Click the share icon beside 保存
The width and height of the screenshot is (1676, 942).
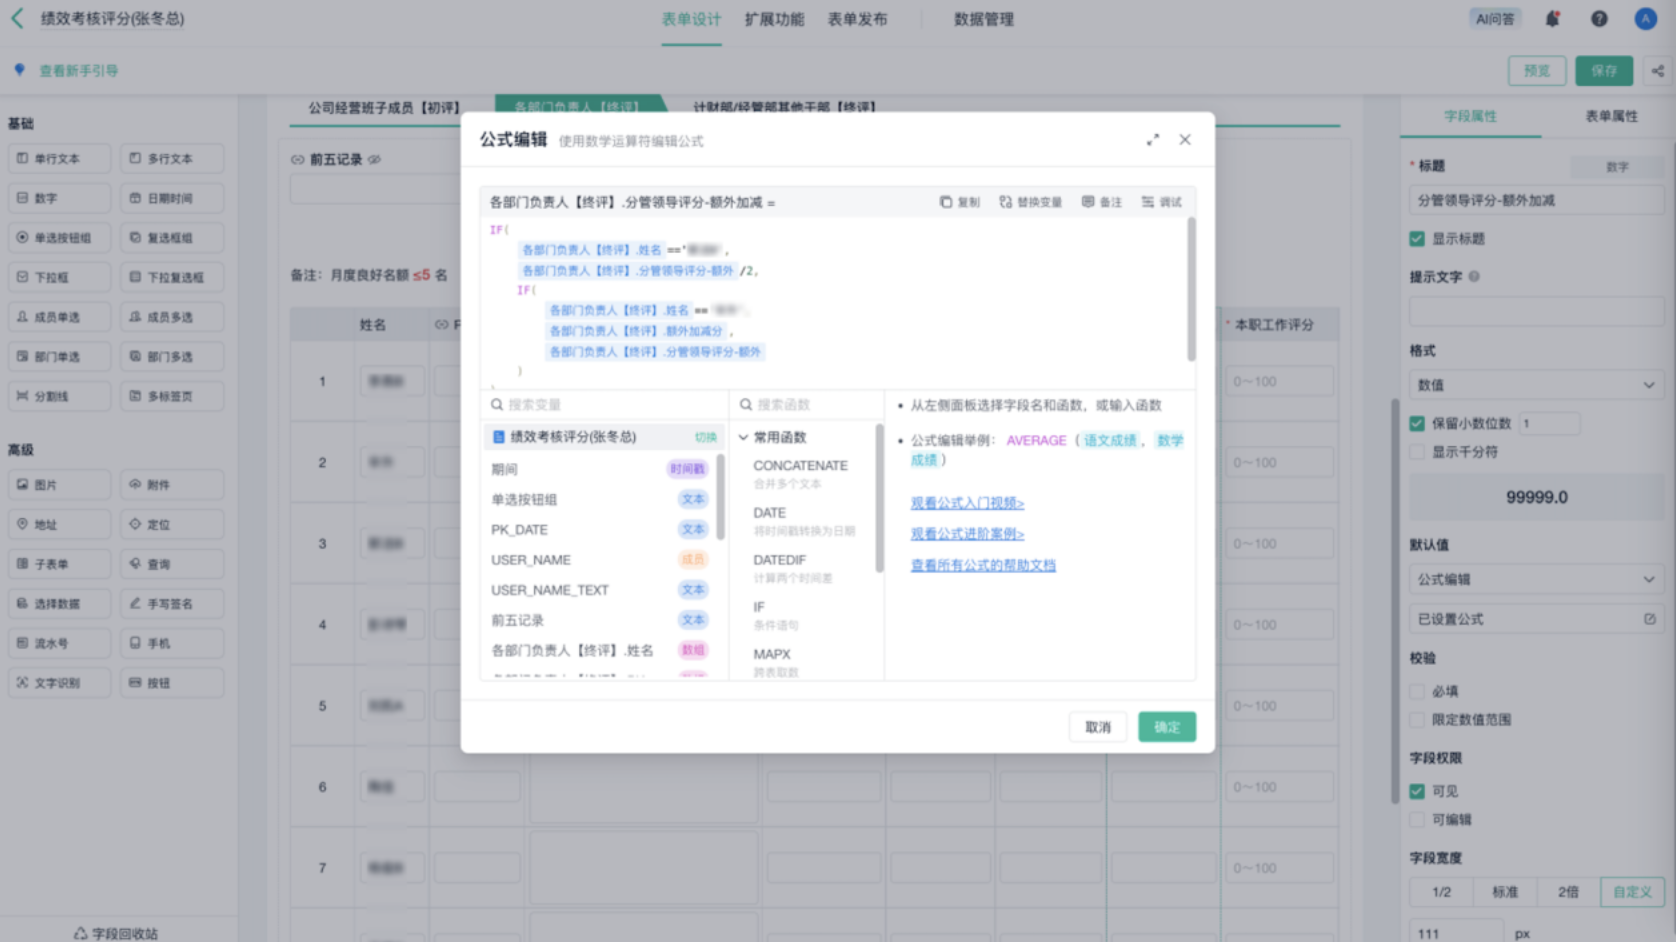[x=1658, y=71]
